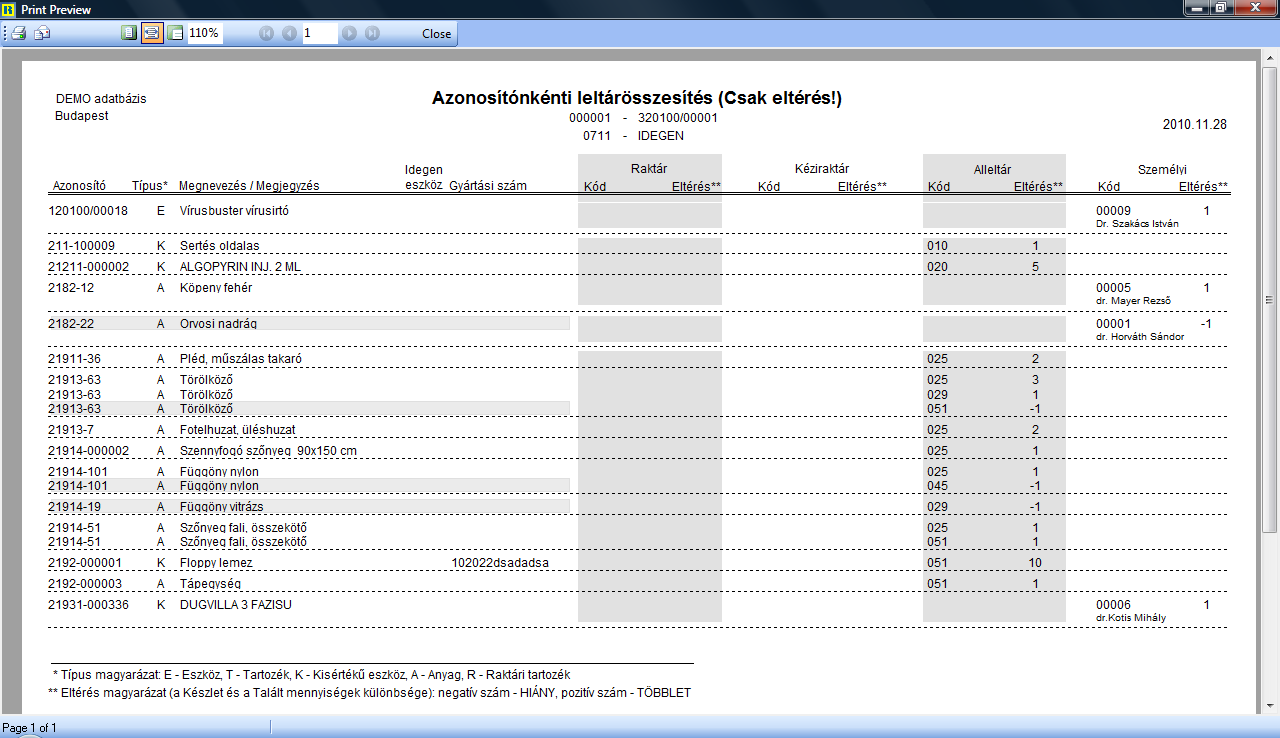Click the 'Page 1 of 1' status text

click(x=29, y=727)
